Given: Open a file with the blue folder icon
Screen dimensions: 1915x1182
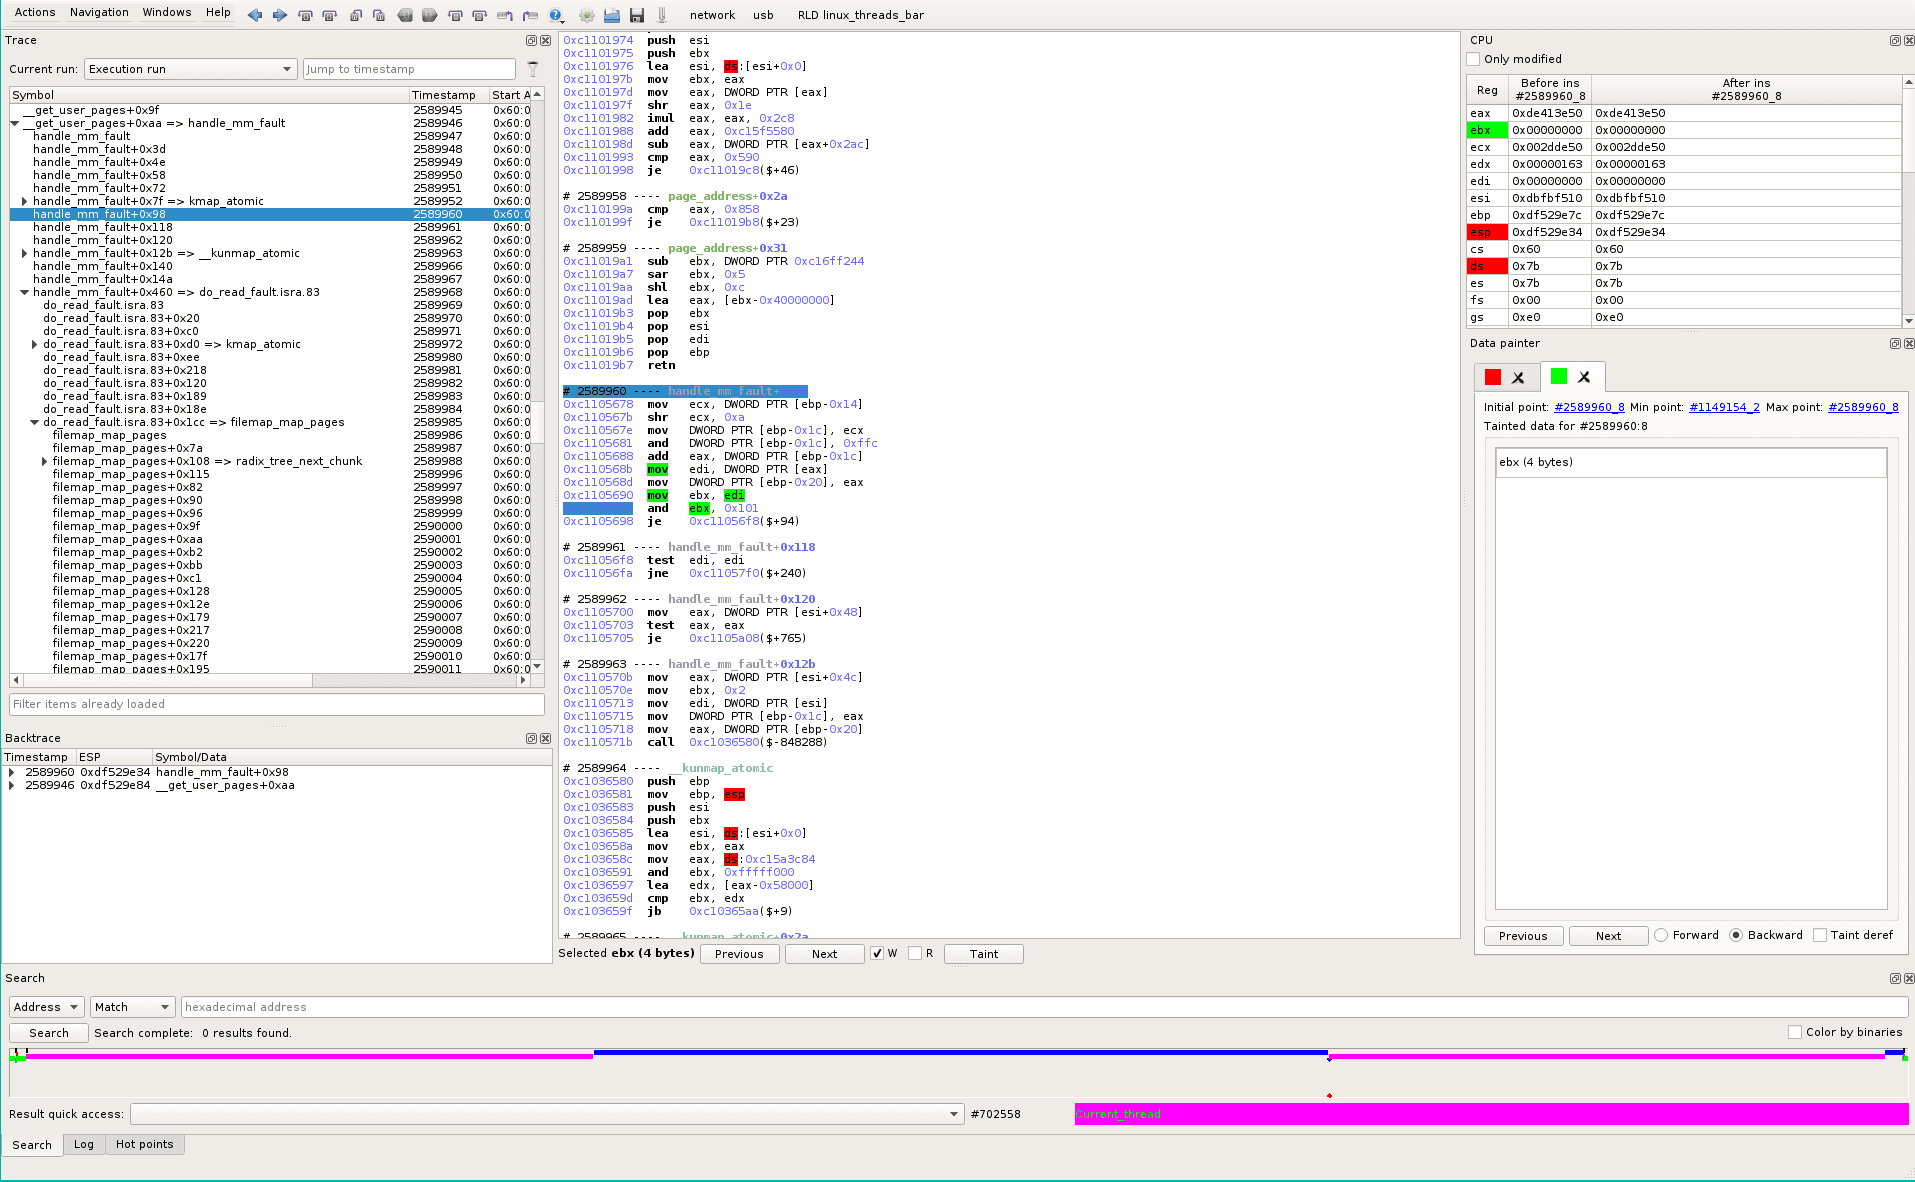Looking at the screenshot, I should coord(611,15).
